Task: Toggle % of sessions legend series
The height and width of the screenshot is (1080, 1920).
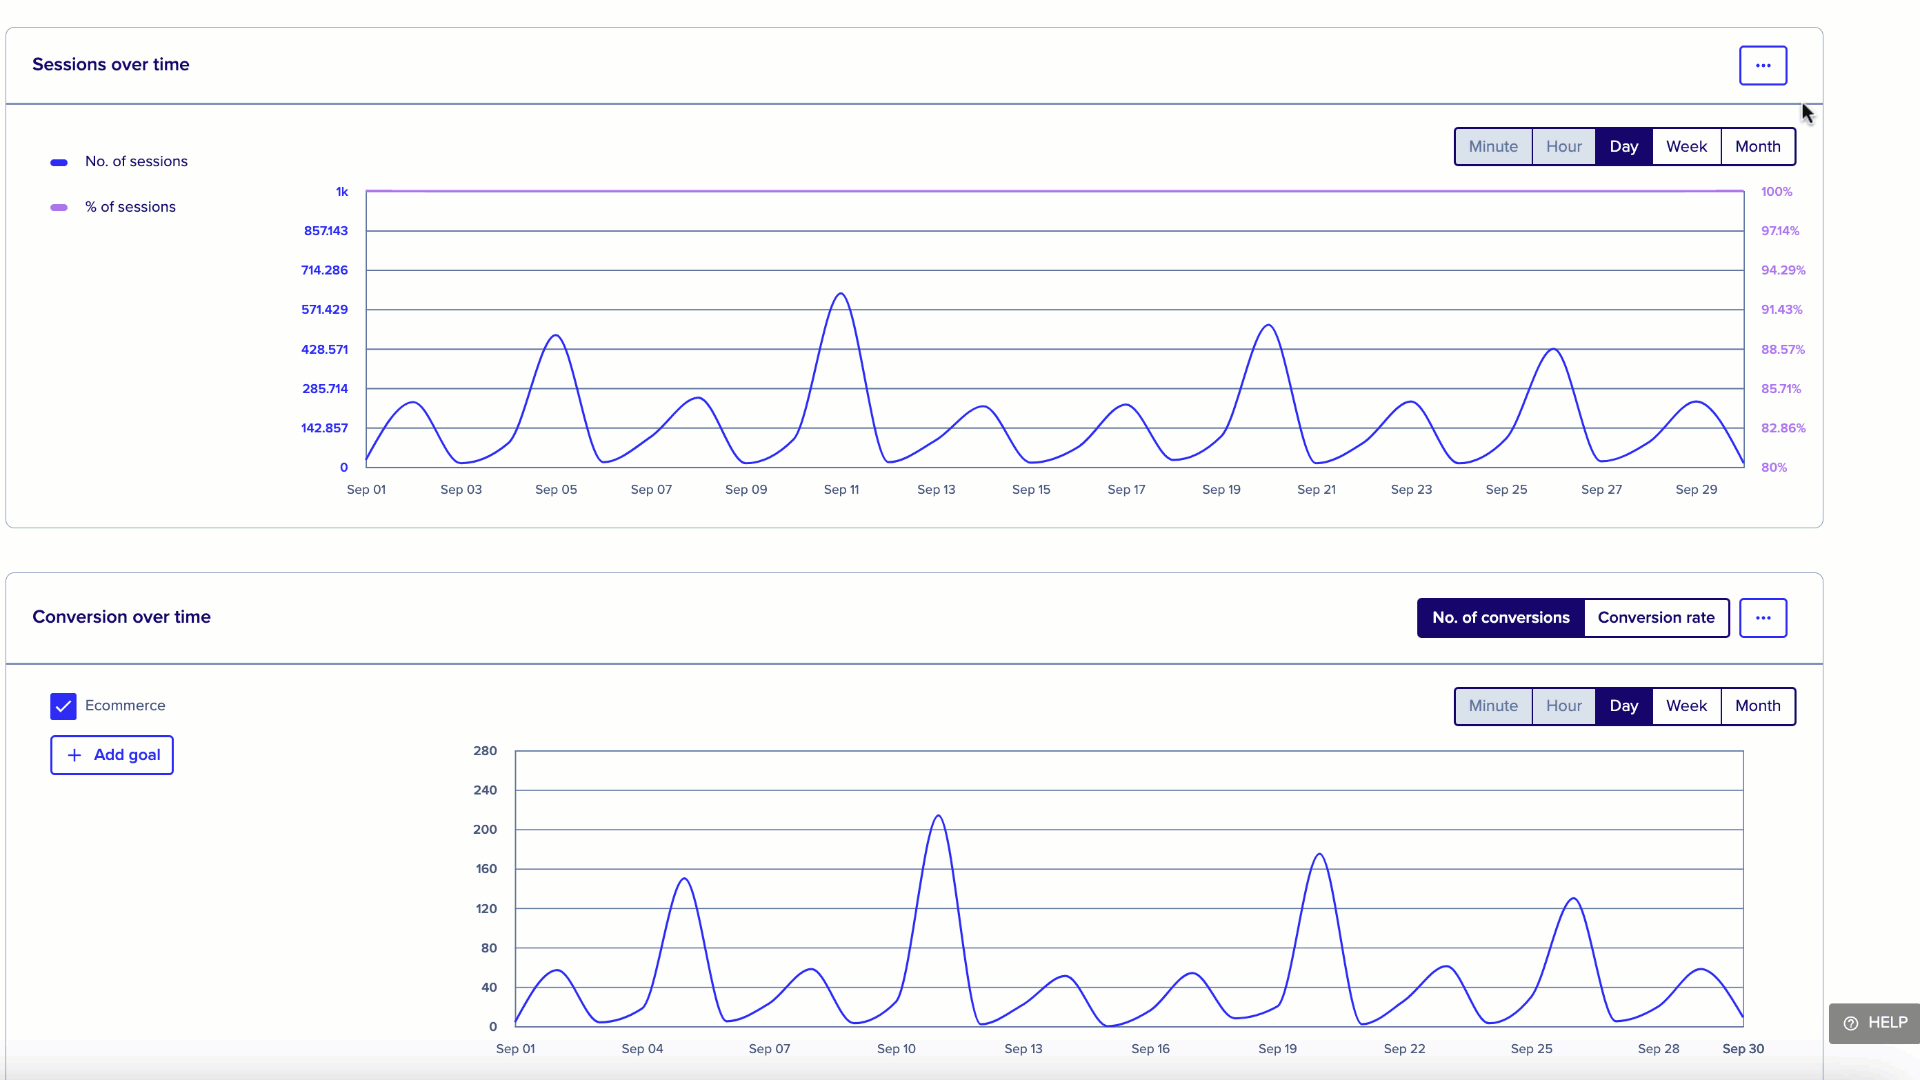Action: coord(113,207)
